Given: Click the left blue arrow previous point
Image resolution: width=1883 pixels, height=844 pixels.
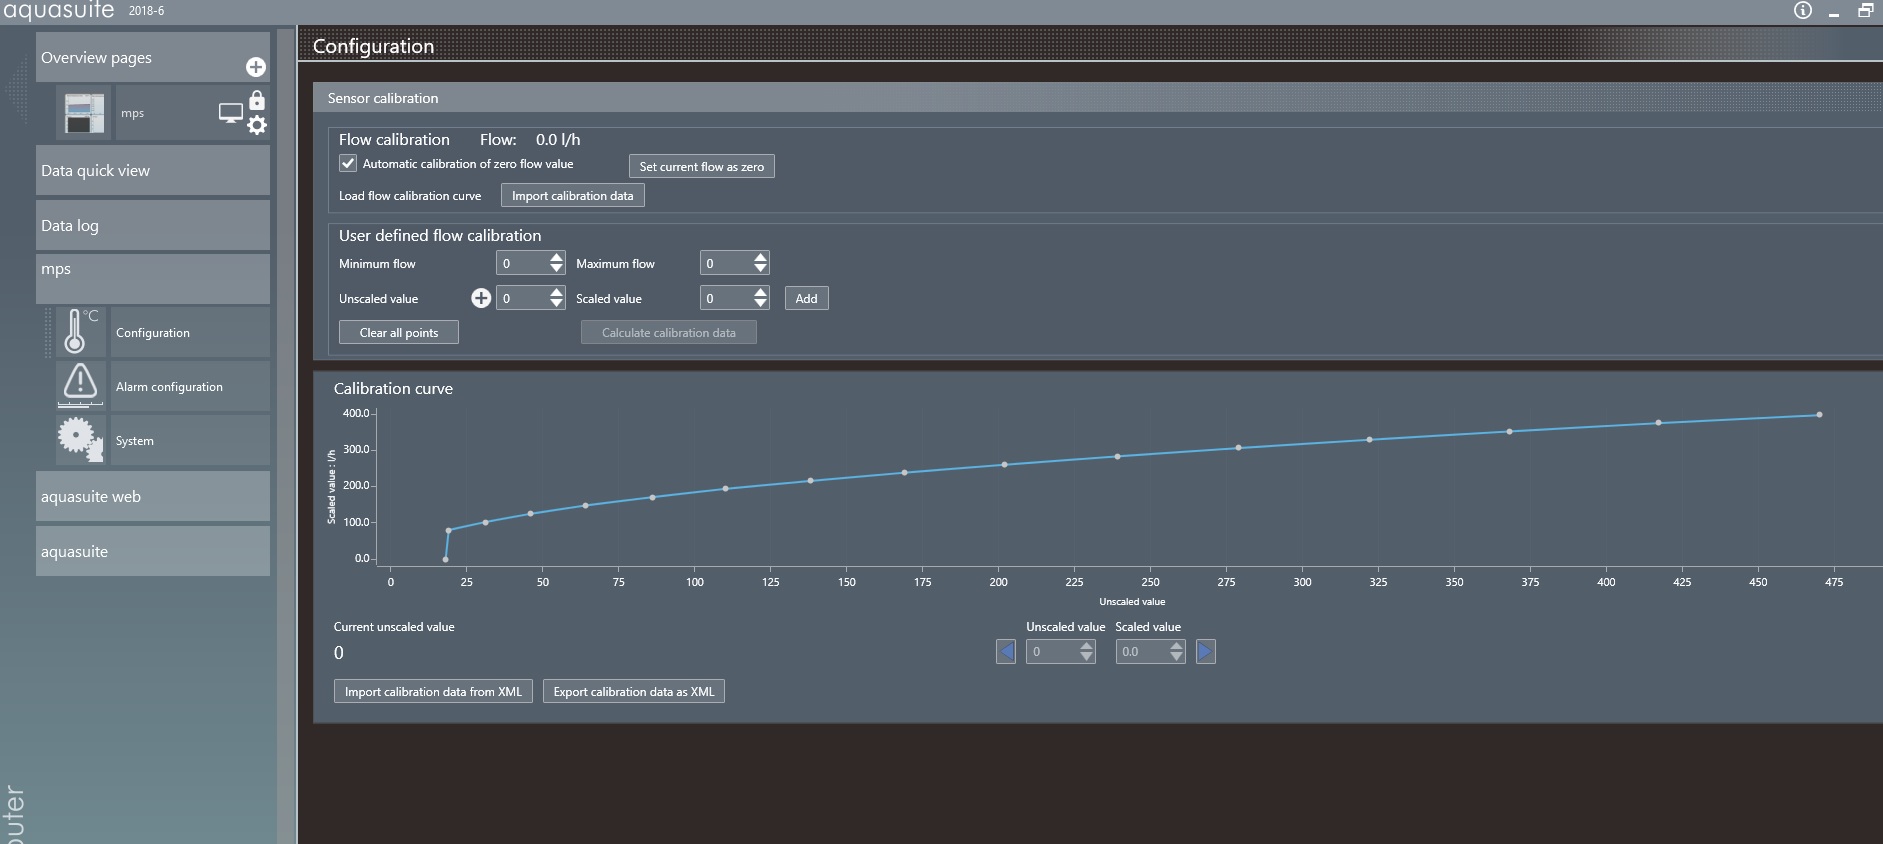Looking at the screenshot, I should pyautogui.click(x=1006, y=652).
